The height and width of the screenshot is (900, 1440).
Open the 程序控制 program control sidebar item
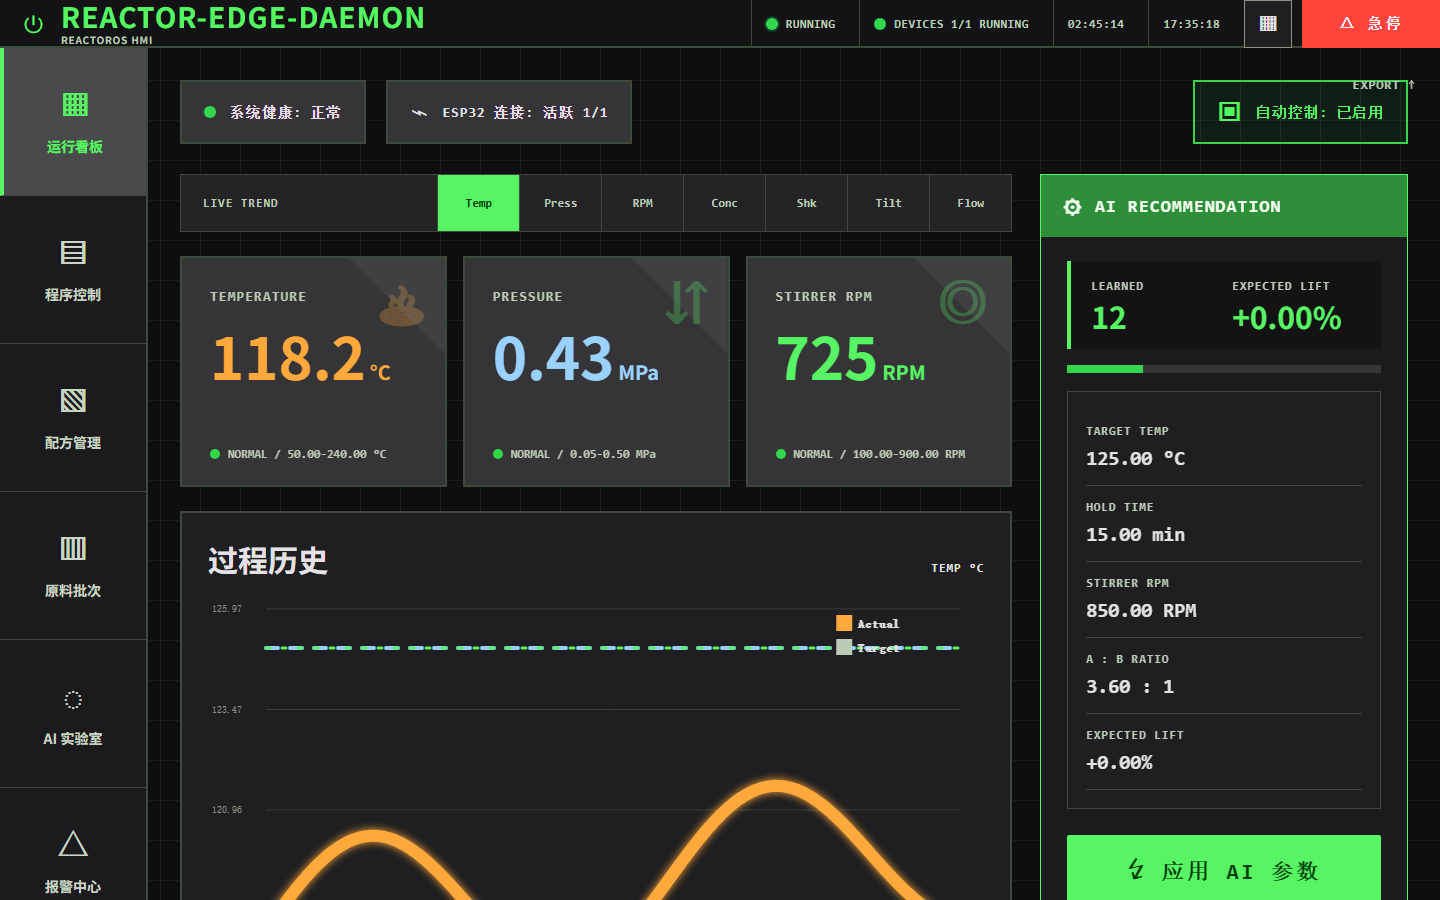[x=74, y=270]
